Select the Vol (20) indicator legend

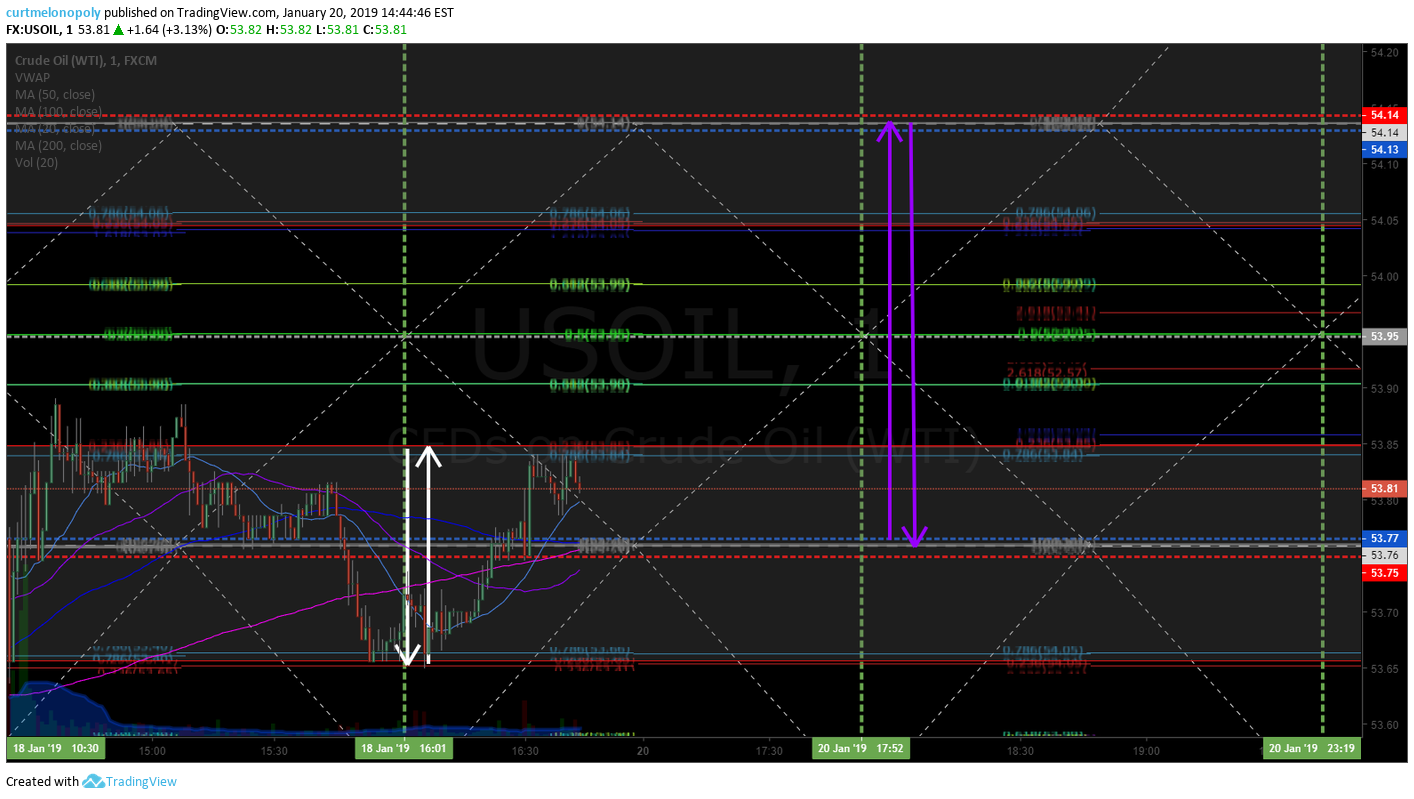tap(36, 162)
